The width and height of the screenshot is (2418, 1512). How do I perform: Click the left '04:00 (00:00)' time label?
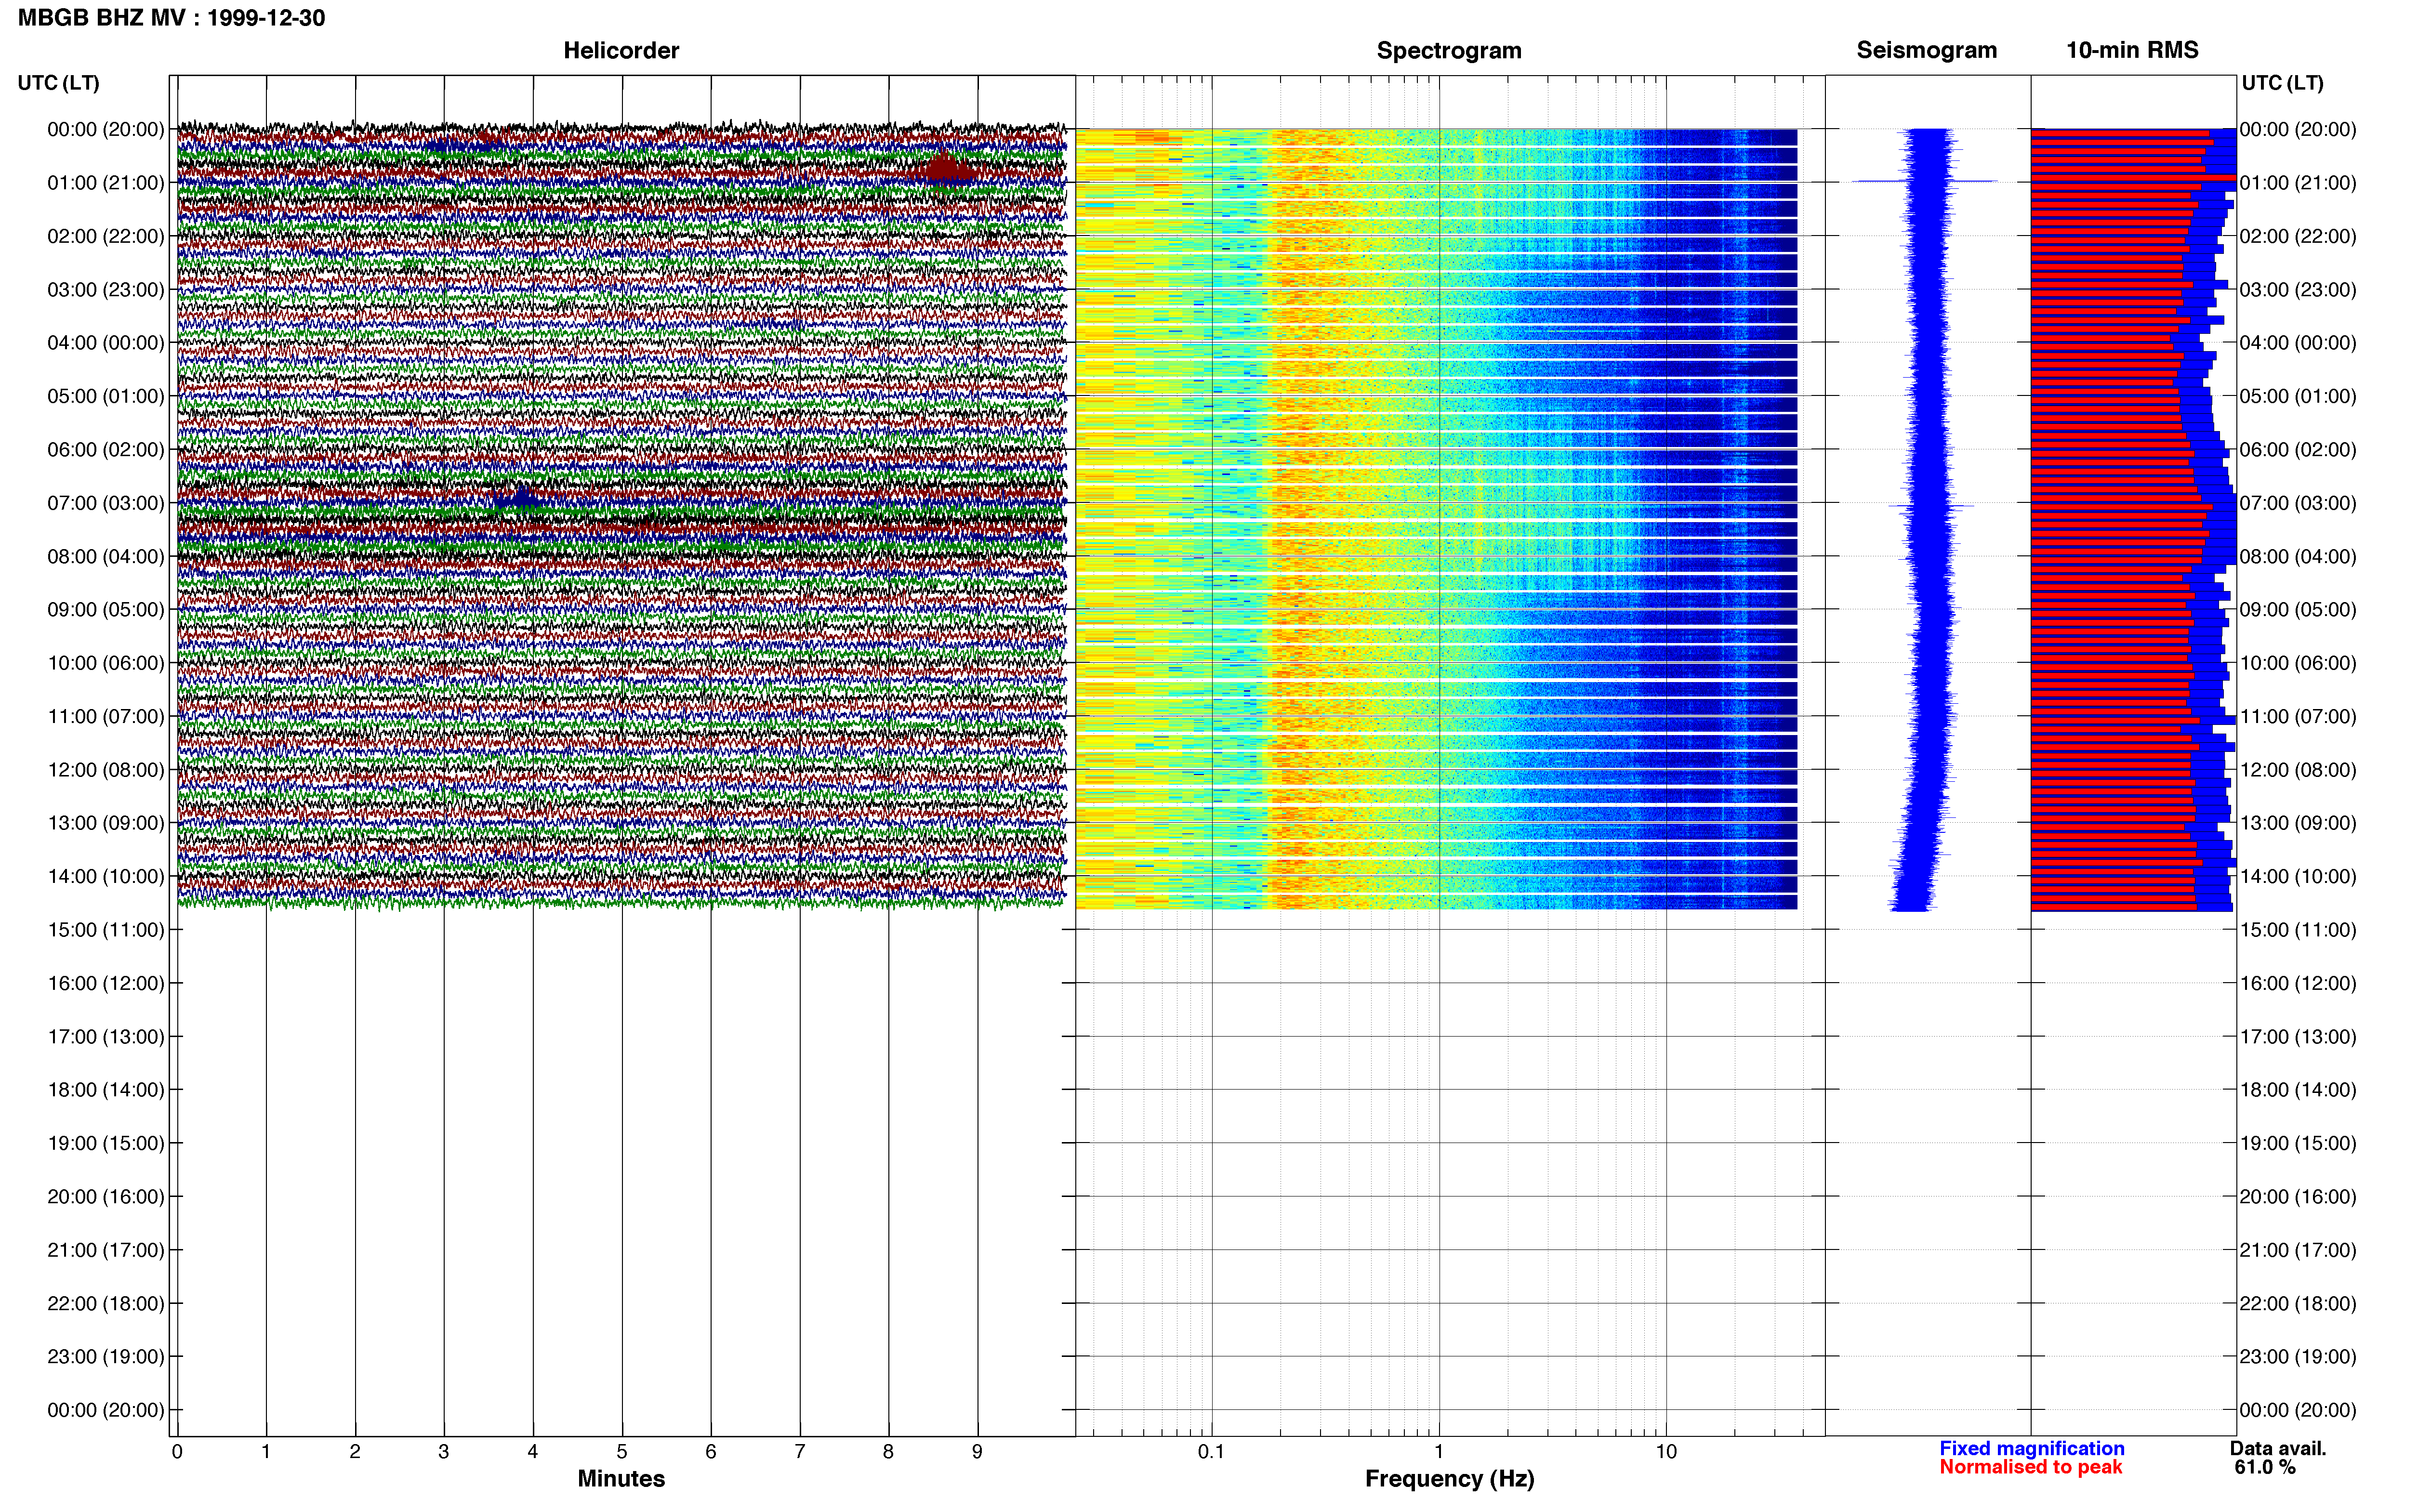(106, 343)
